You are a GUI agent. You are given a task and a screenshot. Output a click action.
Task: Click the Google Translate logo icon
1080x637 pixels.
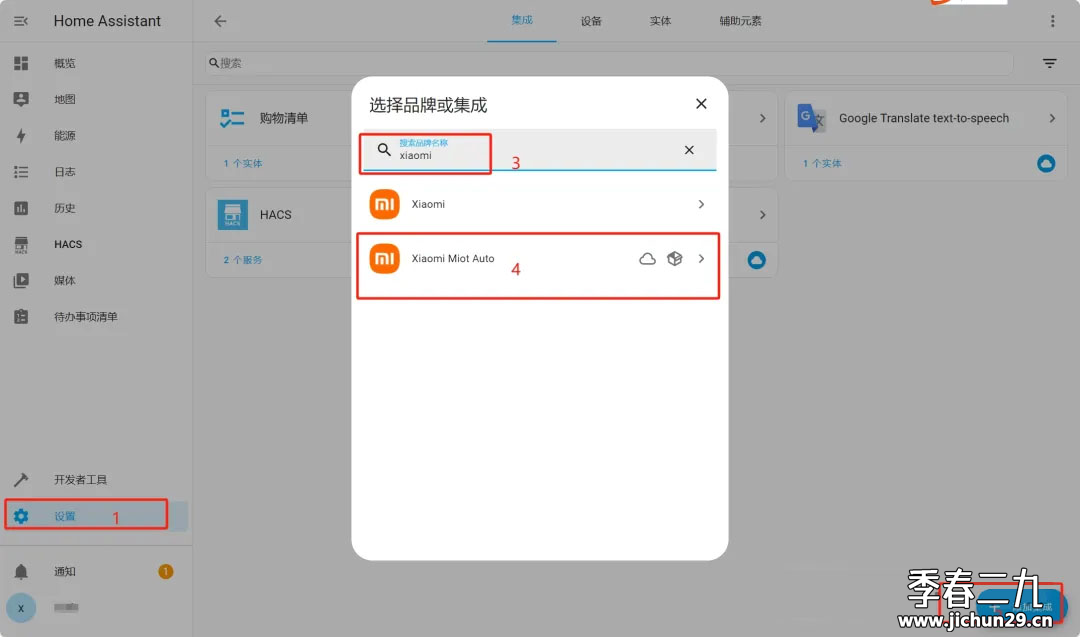pyautogui.click(x=811, y=118)
